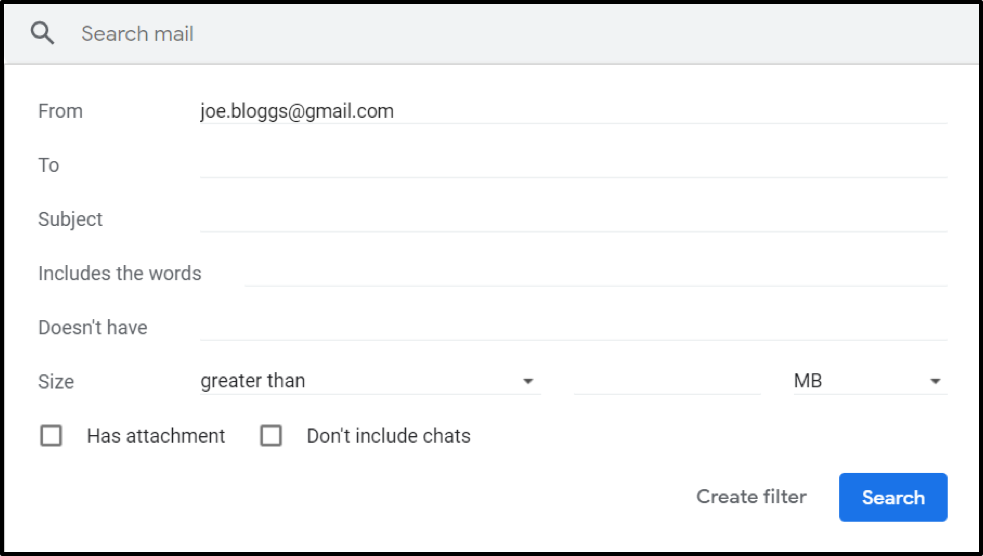Image resolution: width=983 pixels, height=556 pixels.
Task: Click the magnifying glass search icon
Action: [x=42, y=34]
